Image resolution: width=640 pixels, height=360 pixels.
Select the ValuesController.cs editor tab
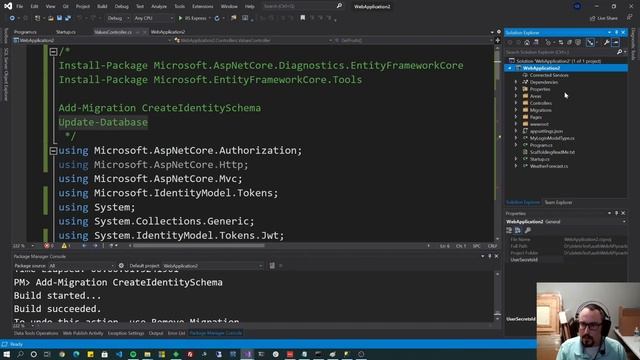click(x=113, y=32)
